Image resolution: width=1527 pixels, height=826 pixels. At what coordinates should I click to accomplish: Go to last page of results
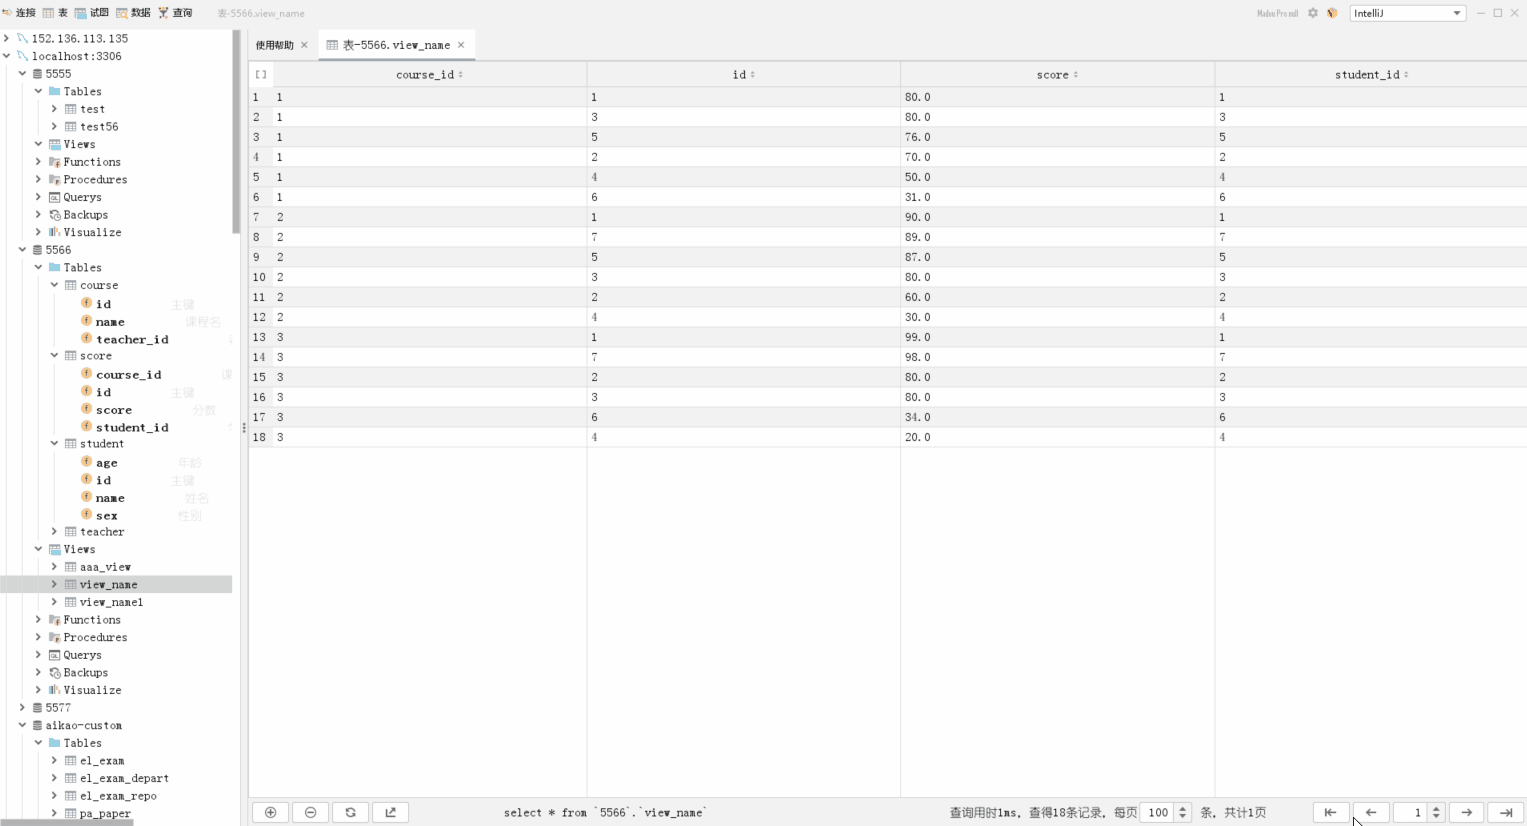pos(1506,812)
